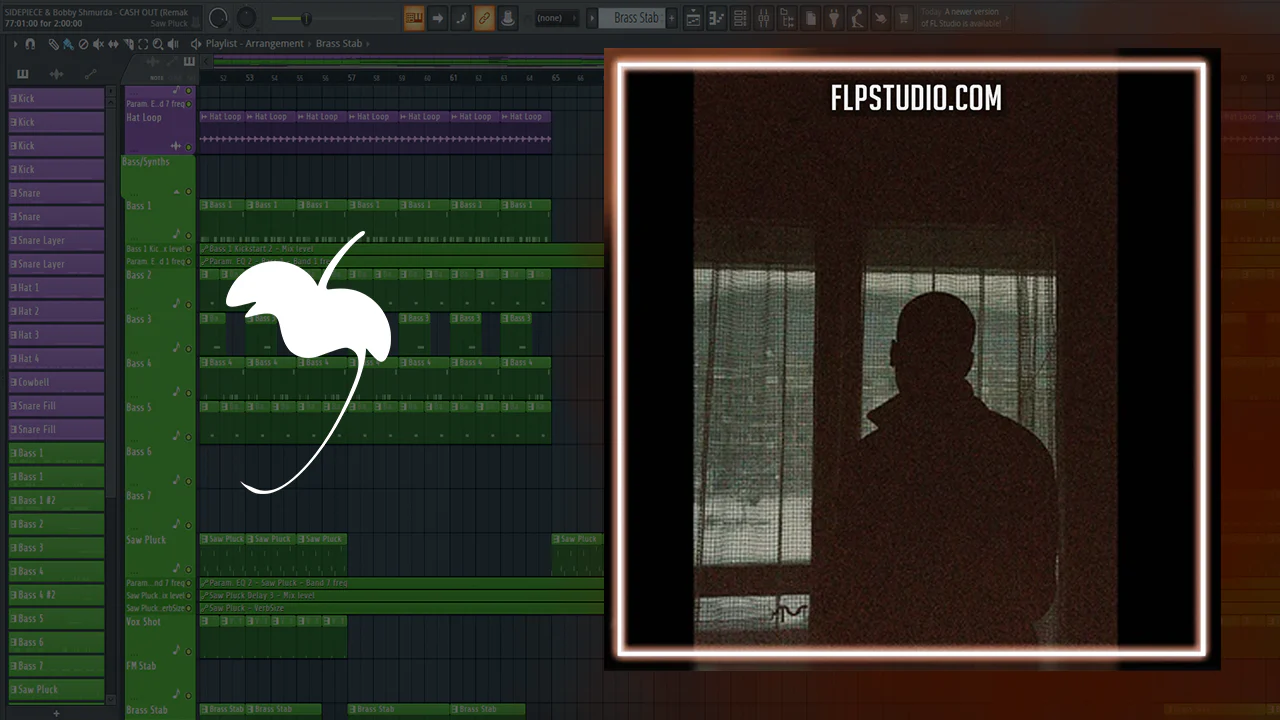
Task: Open the Channel rack icon
Action: point(740,18)
